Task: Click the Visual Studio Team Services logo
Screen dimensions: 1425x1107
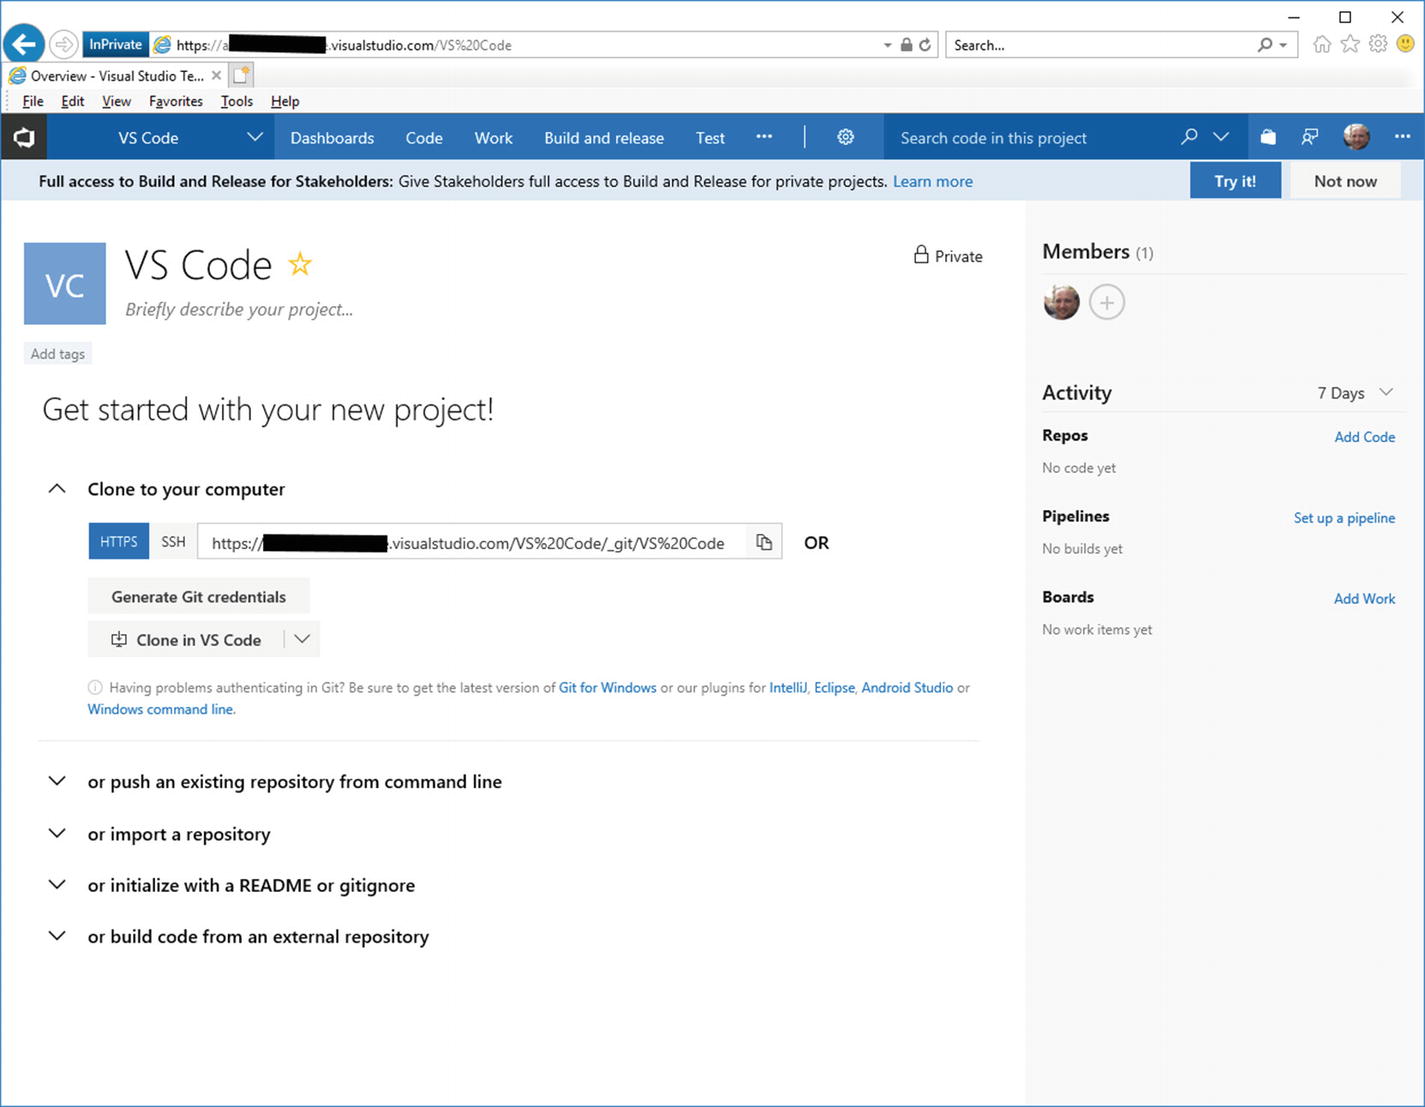Action: click(24, 137)
